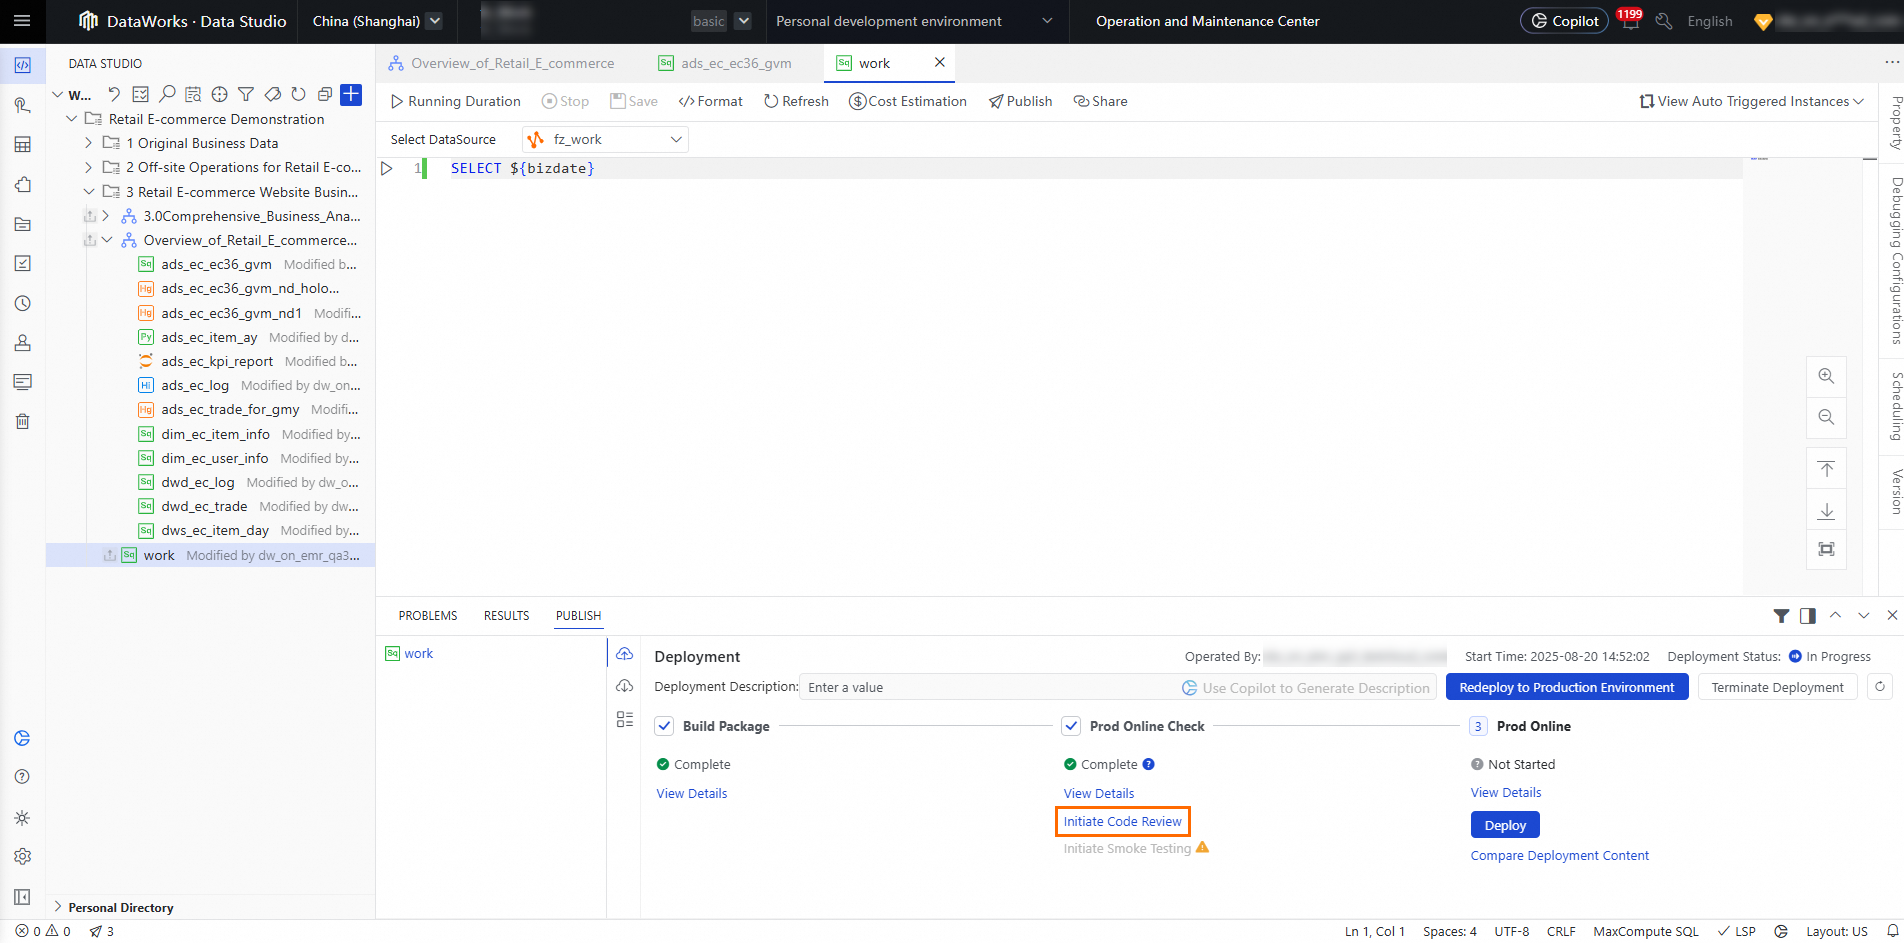Image resolution: width=1904 pixels, height=943 pixels.
Task: Open the basic workspace dropdown arrow
Action: (x=743, y=21)
